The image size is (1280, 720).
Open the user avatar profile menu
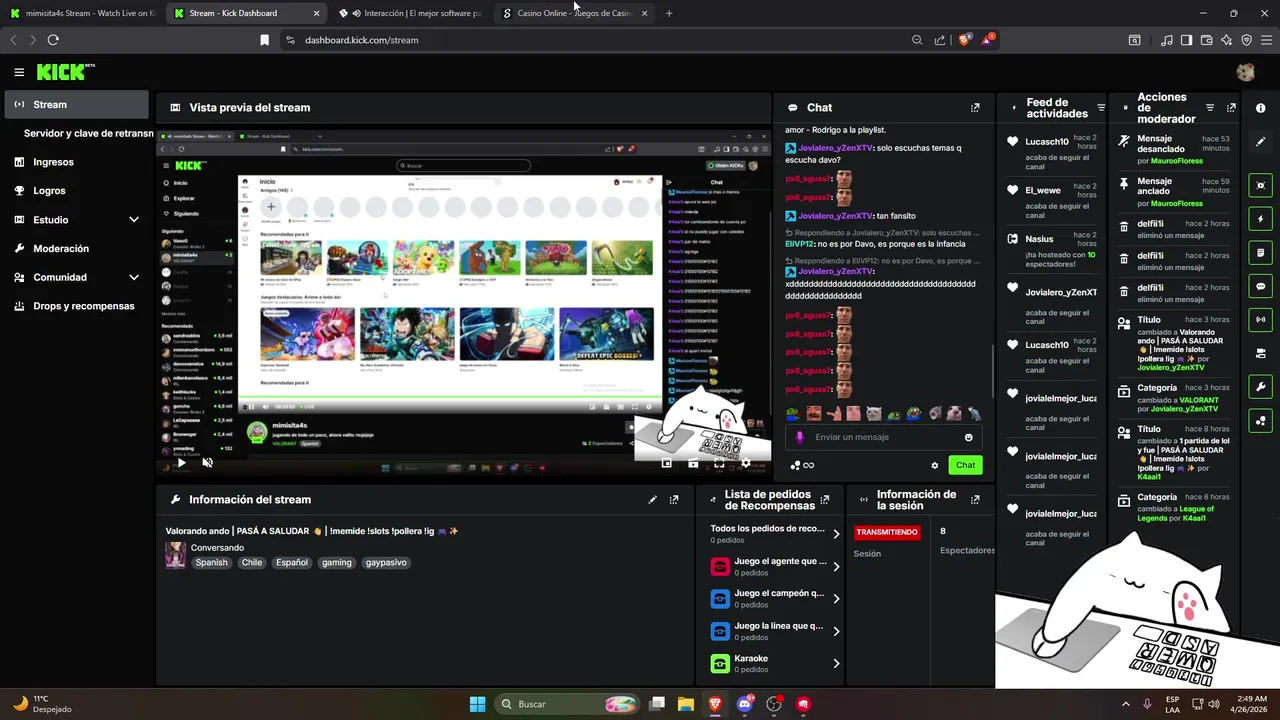point(1245,72)
